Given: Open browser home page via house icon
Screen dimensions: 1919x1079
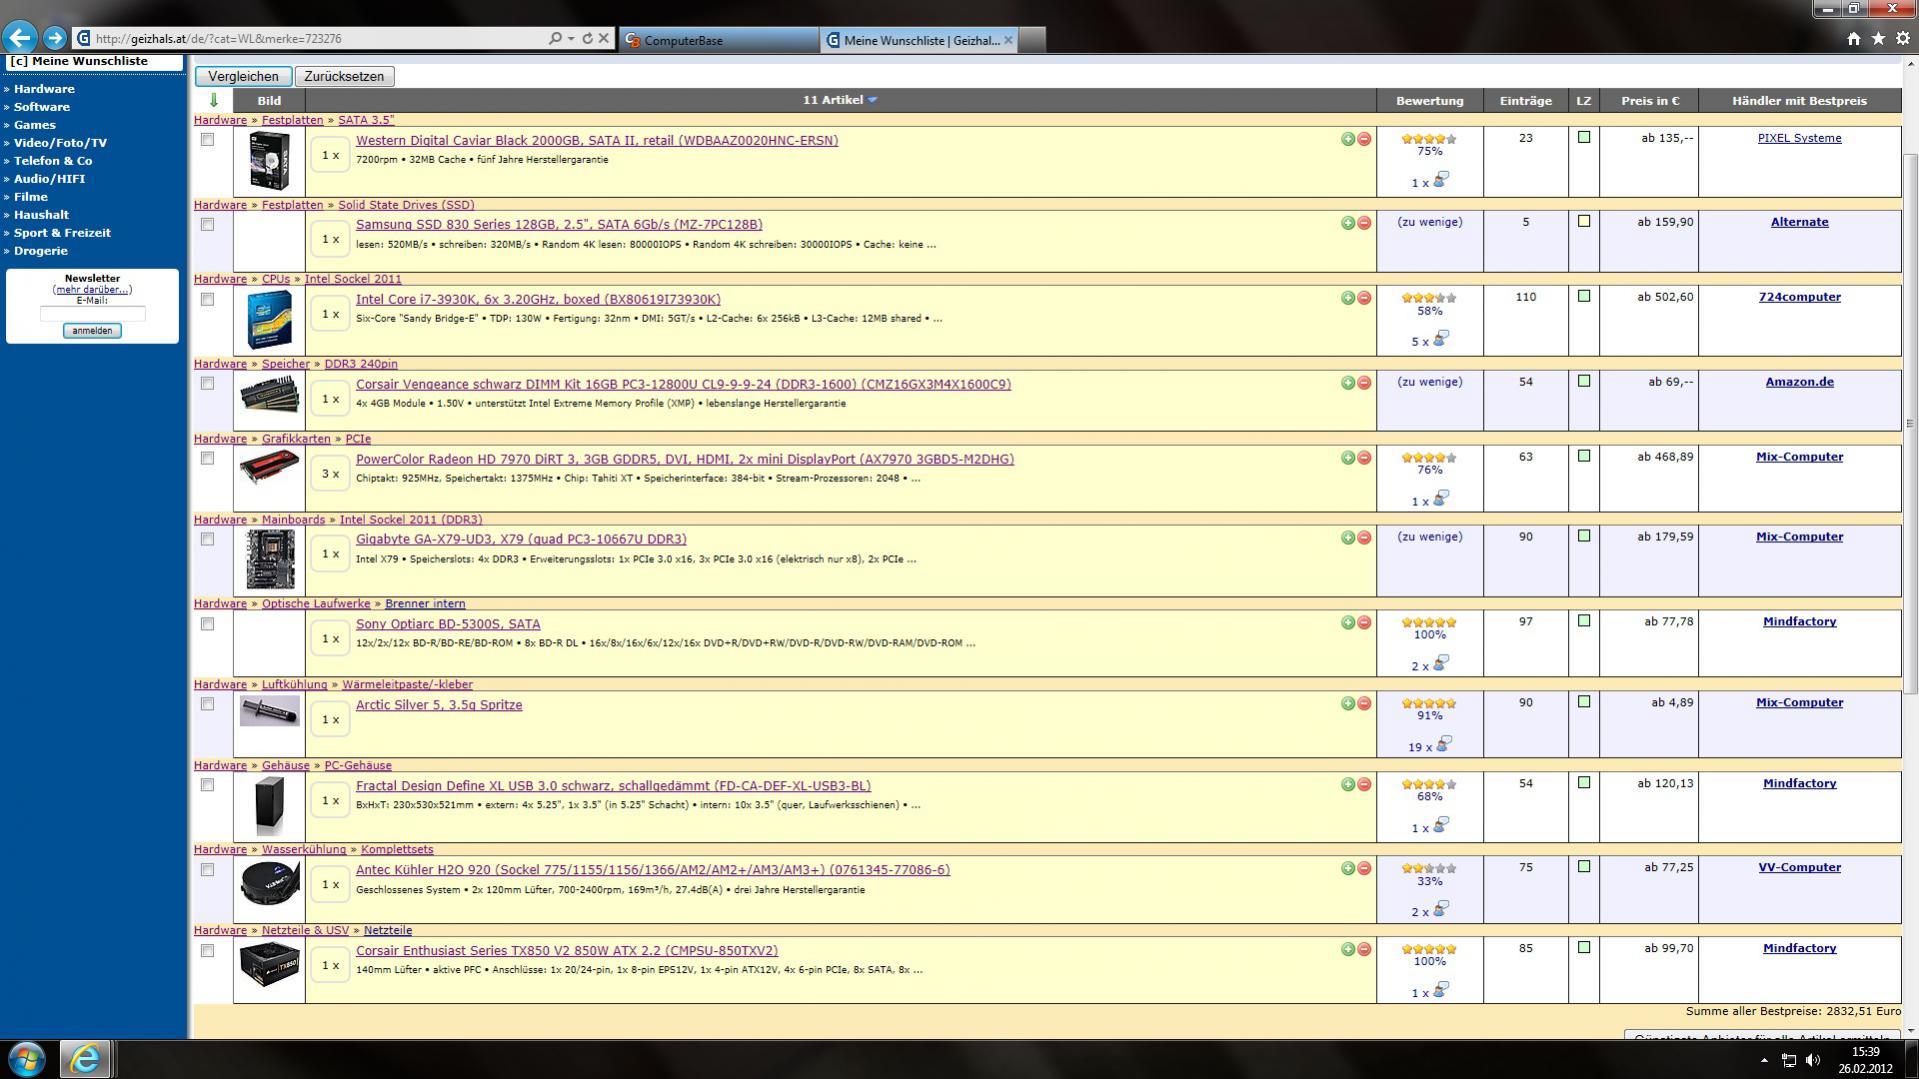Looking at the screenshot, I should (x=1853, y=38).
